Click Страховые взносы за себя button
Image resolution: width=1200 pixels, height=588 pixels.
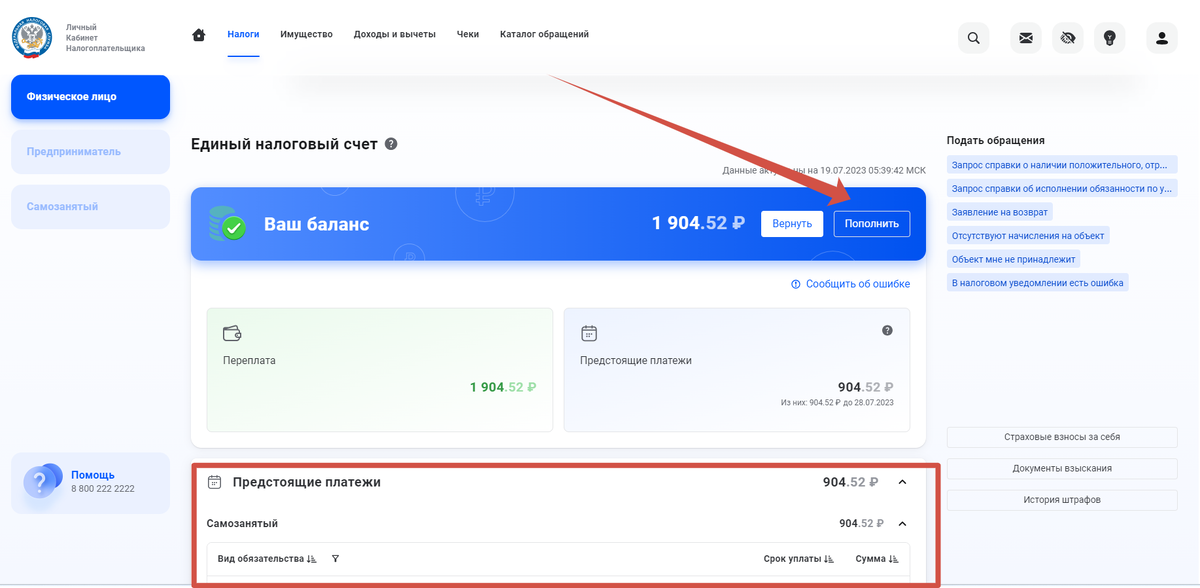tap(1062, 437)
